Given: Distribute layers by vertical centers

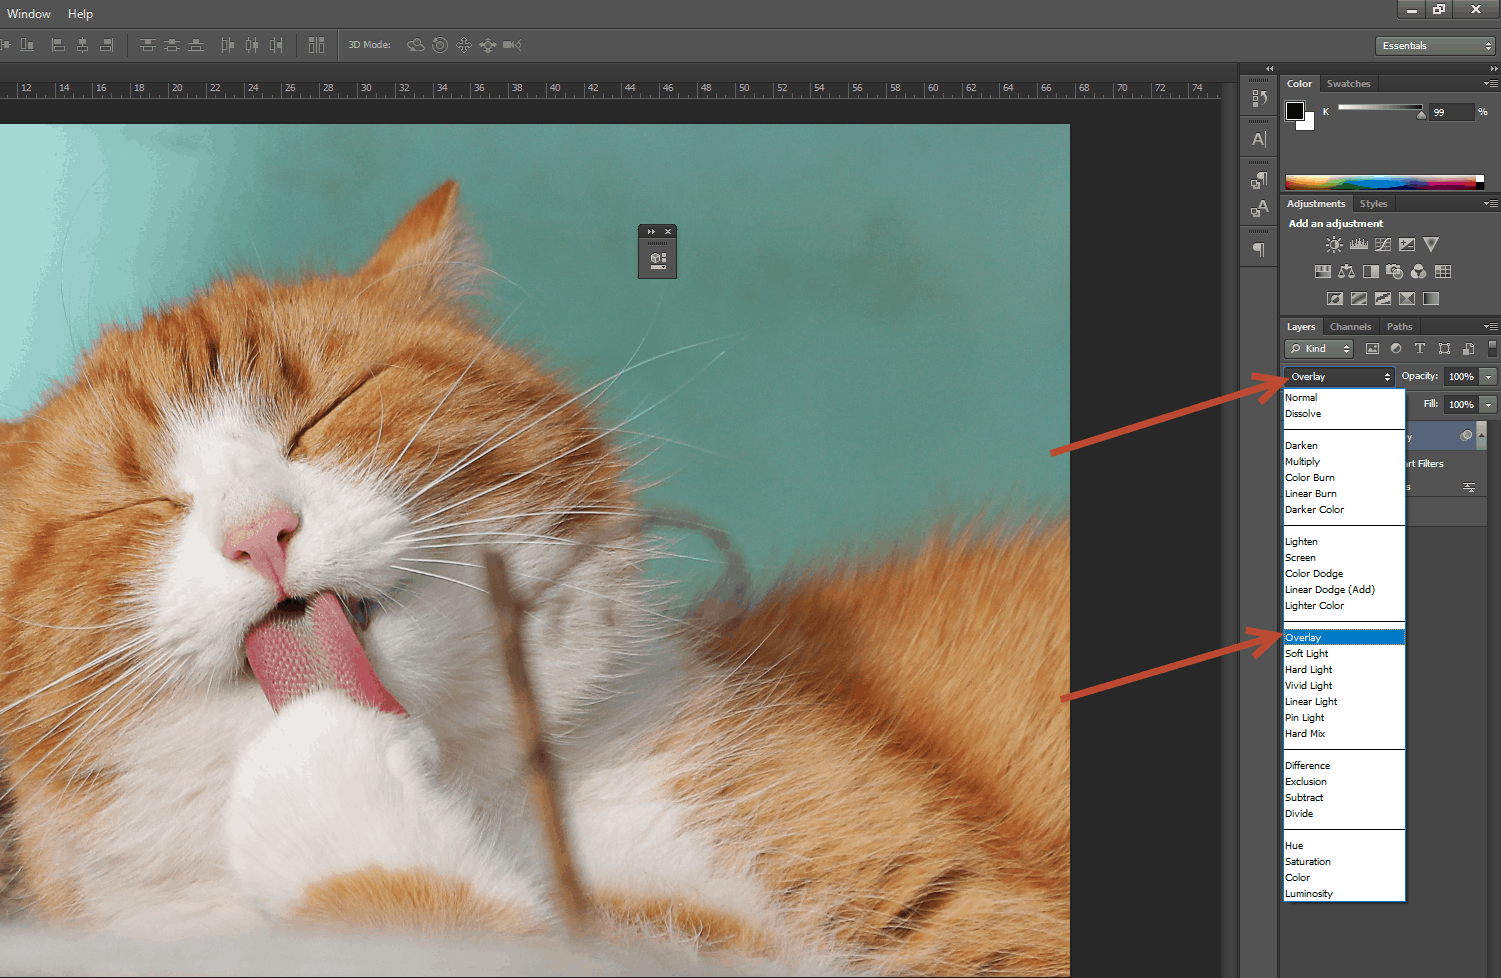Looking at the screenshot, I should click(x=172, y=45).
